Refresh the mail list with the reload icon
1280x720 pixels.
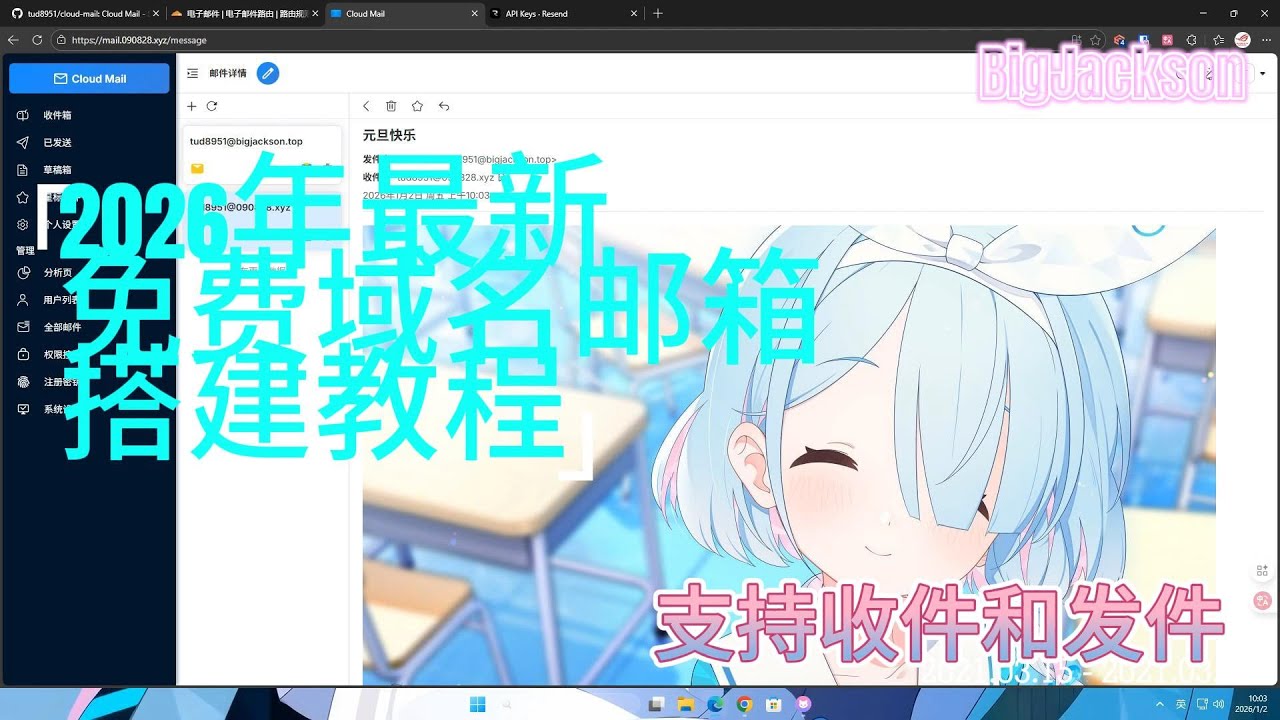tap(212, 106)
